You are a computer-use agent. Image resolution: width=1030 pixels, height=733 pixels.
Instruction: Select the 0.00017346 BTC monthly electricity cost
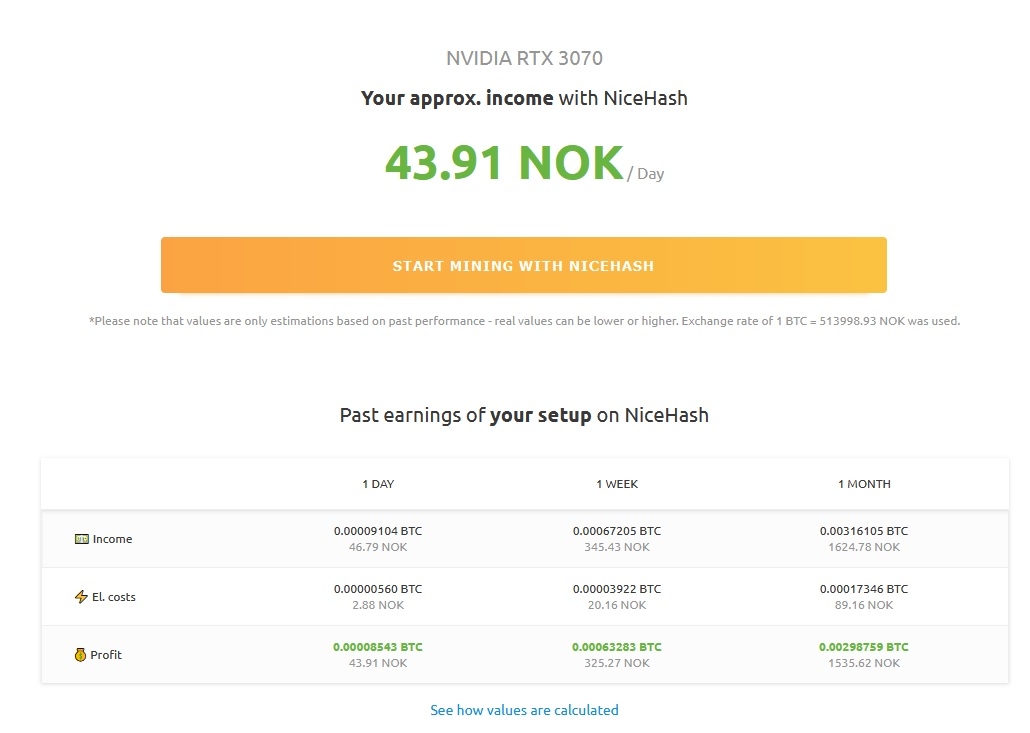point(864,589)
